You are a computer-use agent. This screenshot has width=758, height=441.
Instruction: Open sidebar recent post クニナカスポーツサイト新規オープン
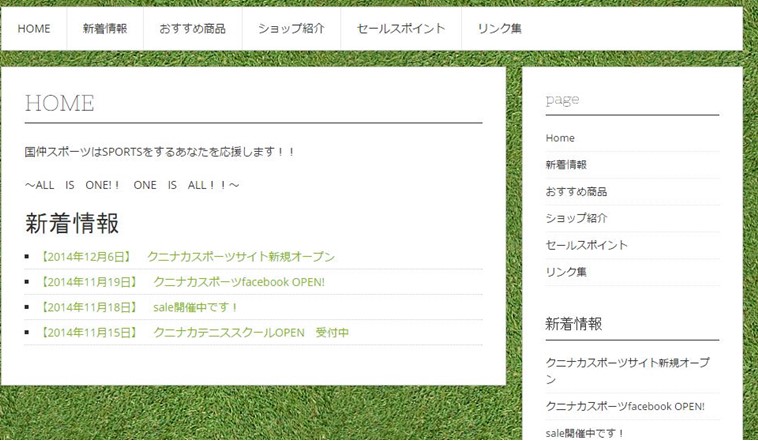[627, 371]
